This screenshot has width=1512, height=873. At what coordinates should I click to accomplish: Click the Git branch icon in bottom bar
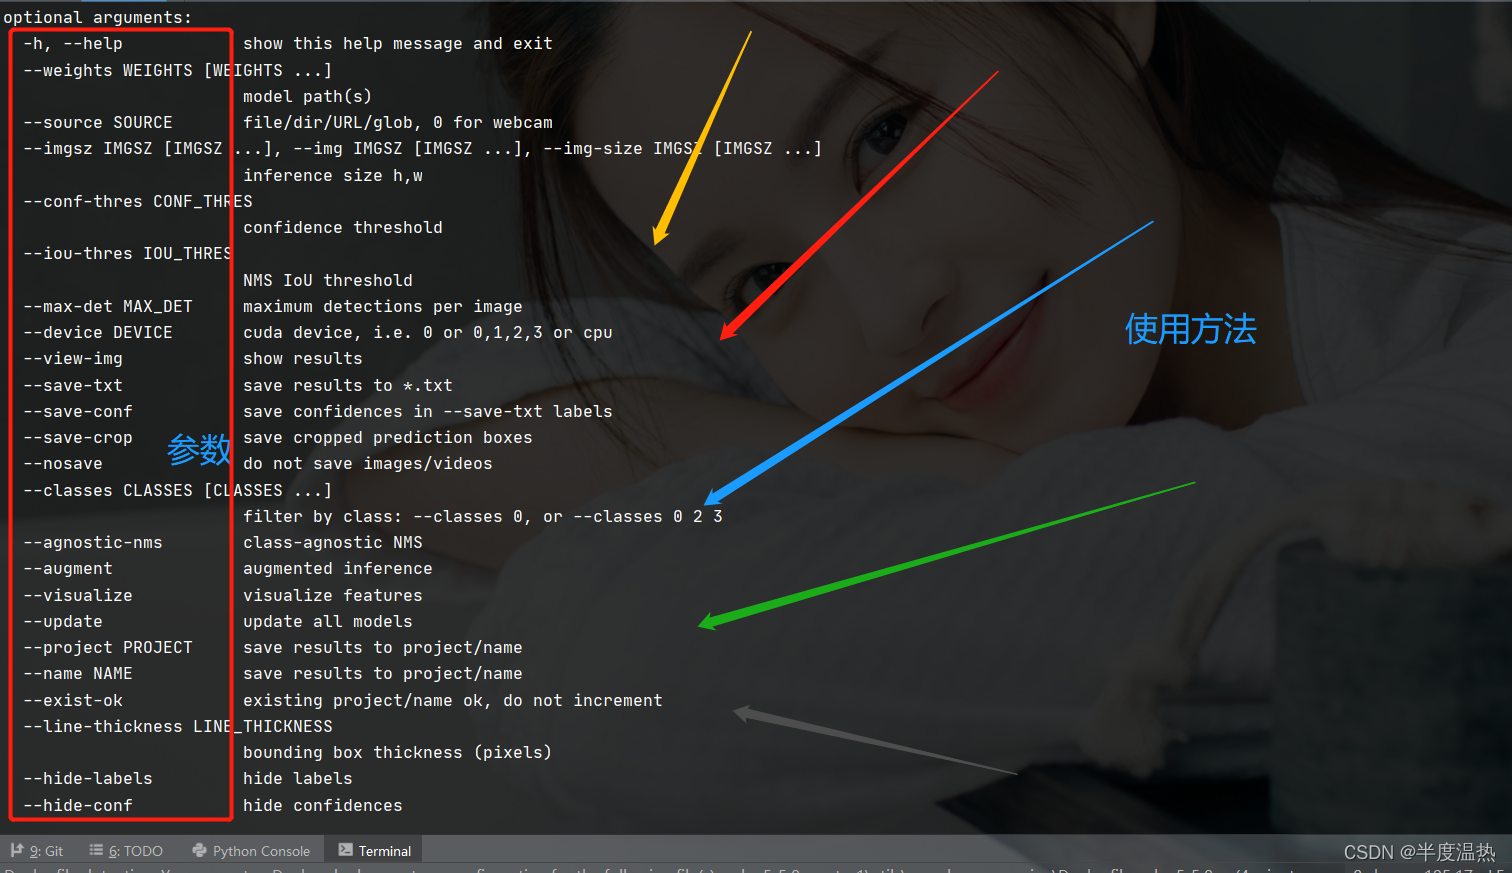pos(17,850)
